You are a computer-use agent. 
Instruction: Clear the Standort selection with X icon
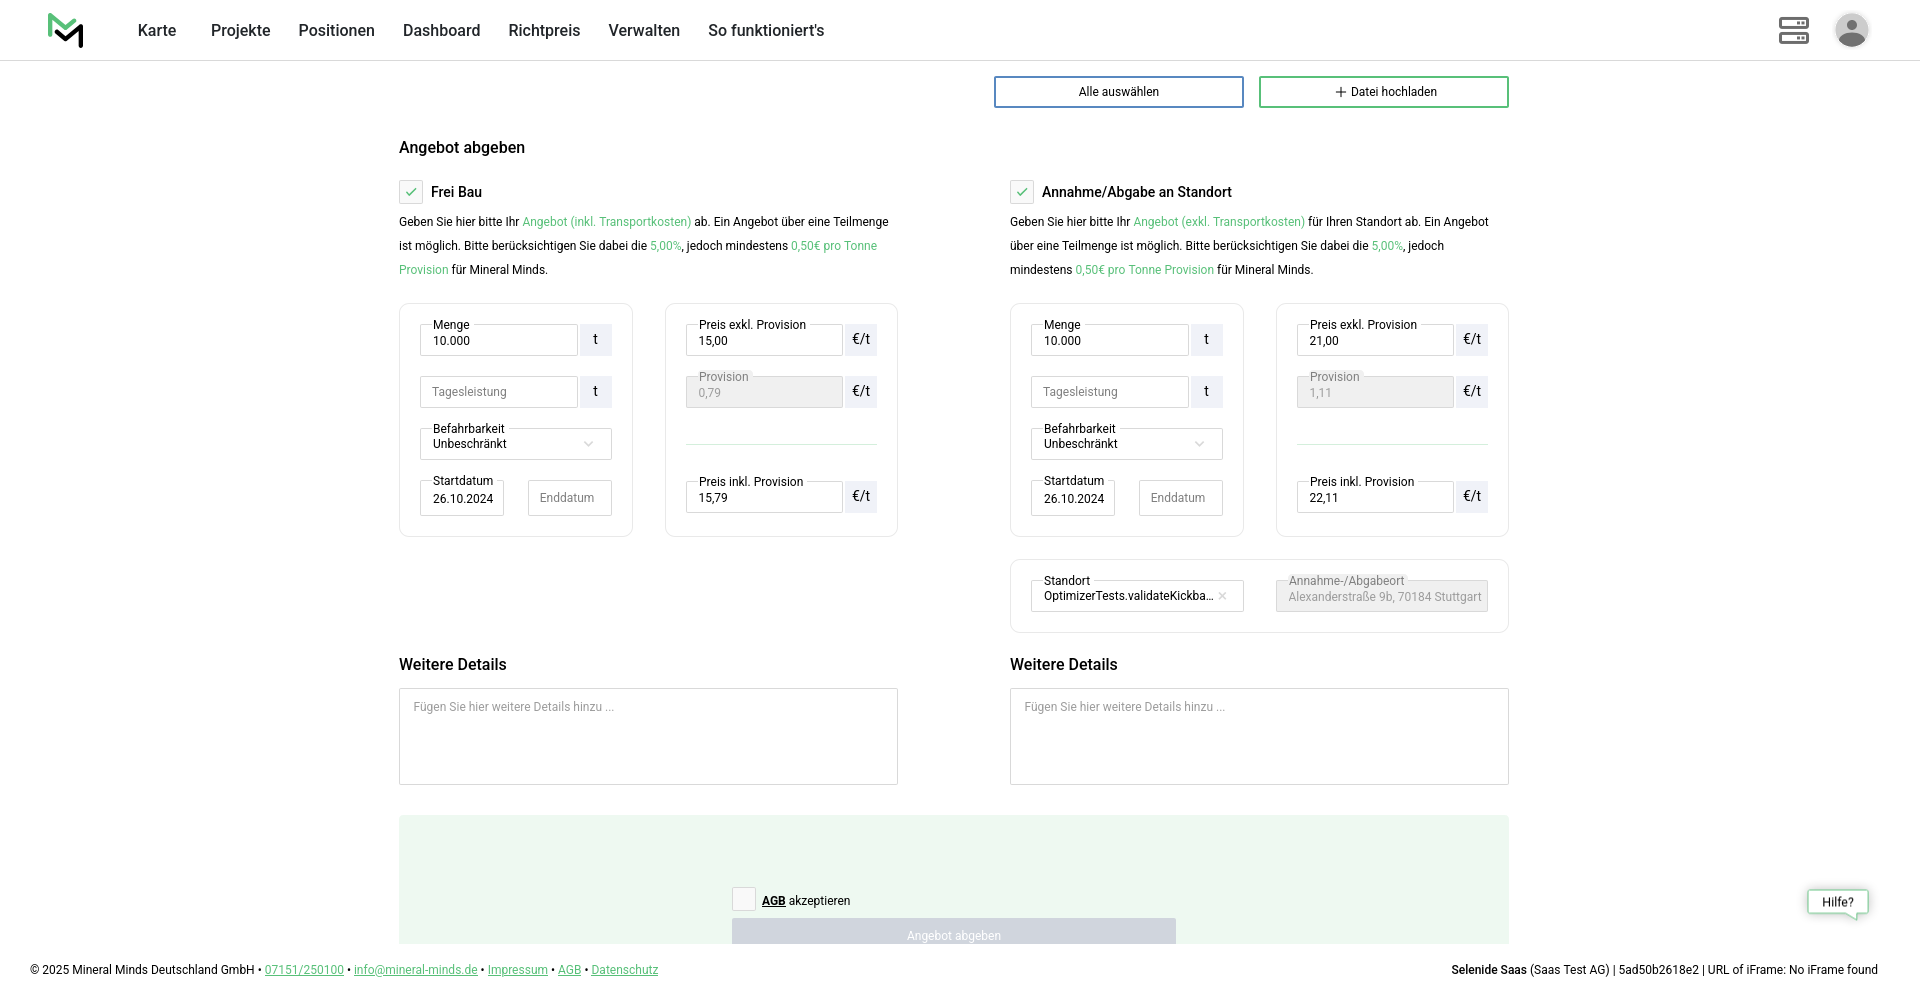[x=1222, y=596]
